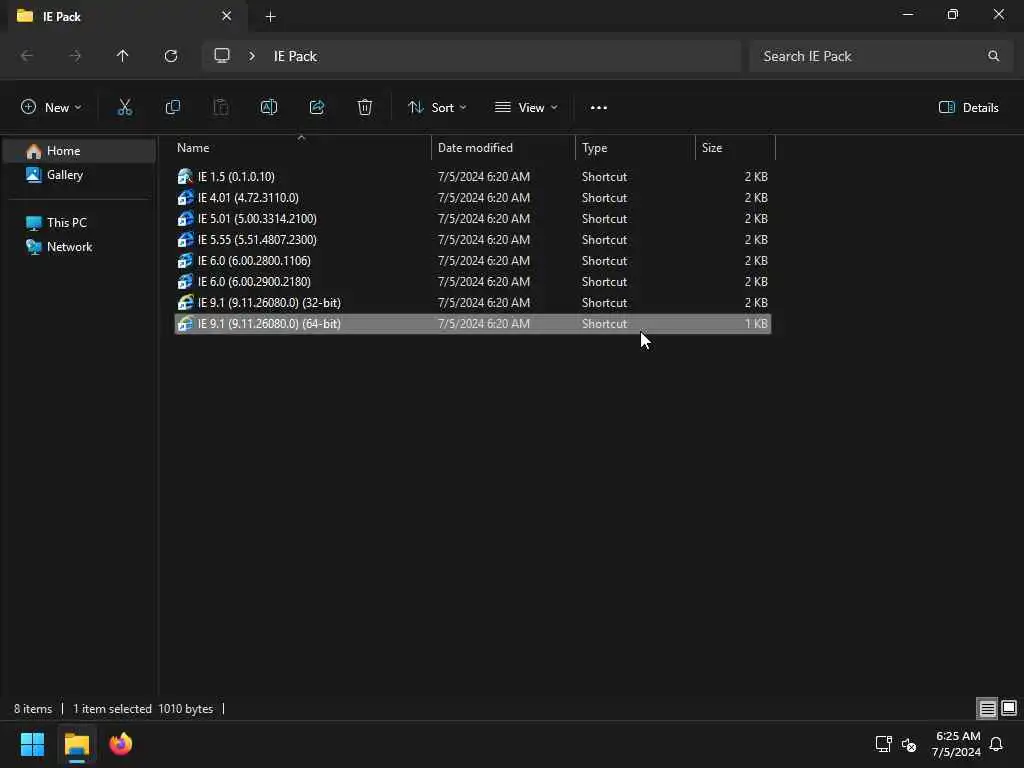
Task: Click the IE 9.1 32-bit shortcut icon
Action: [x=185, y=302]
